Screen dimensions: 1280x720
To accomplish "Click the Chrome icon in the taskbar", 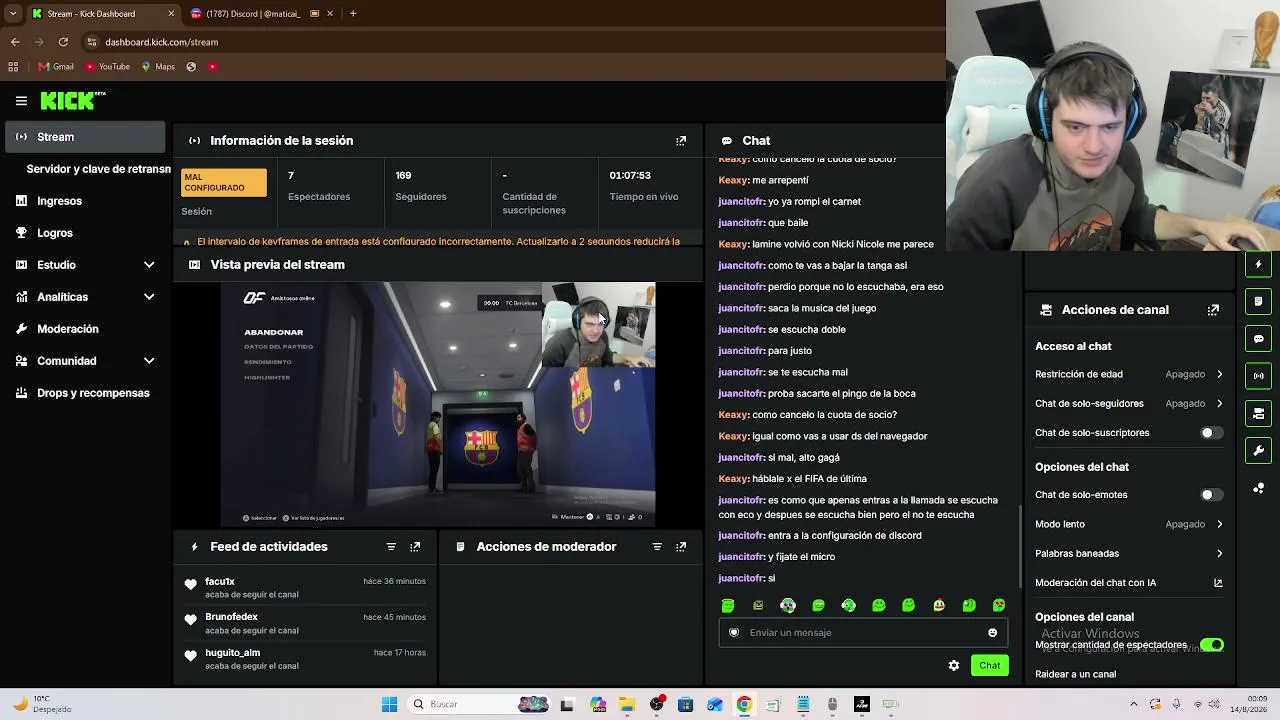I will point(744,705).
